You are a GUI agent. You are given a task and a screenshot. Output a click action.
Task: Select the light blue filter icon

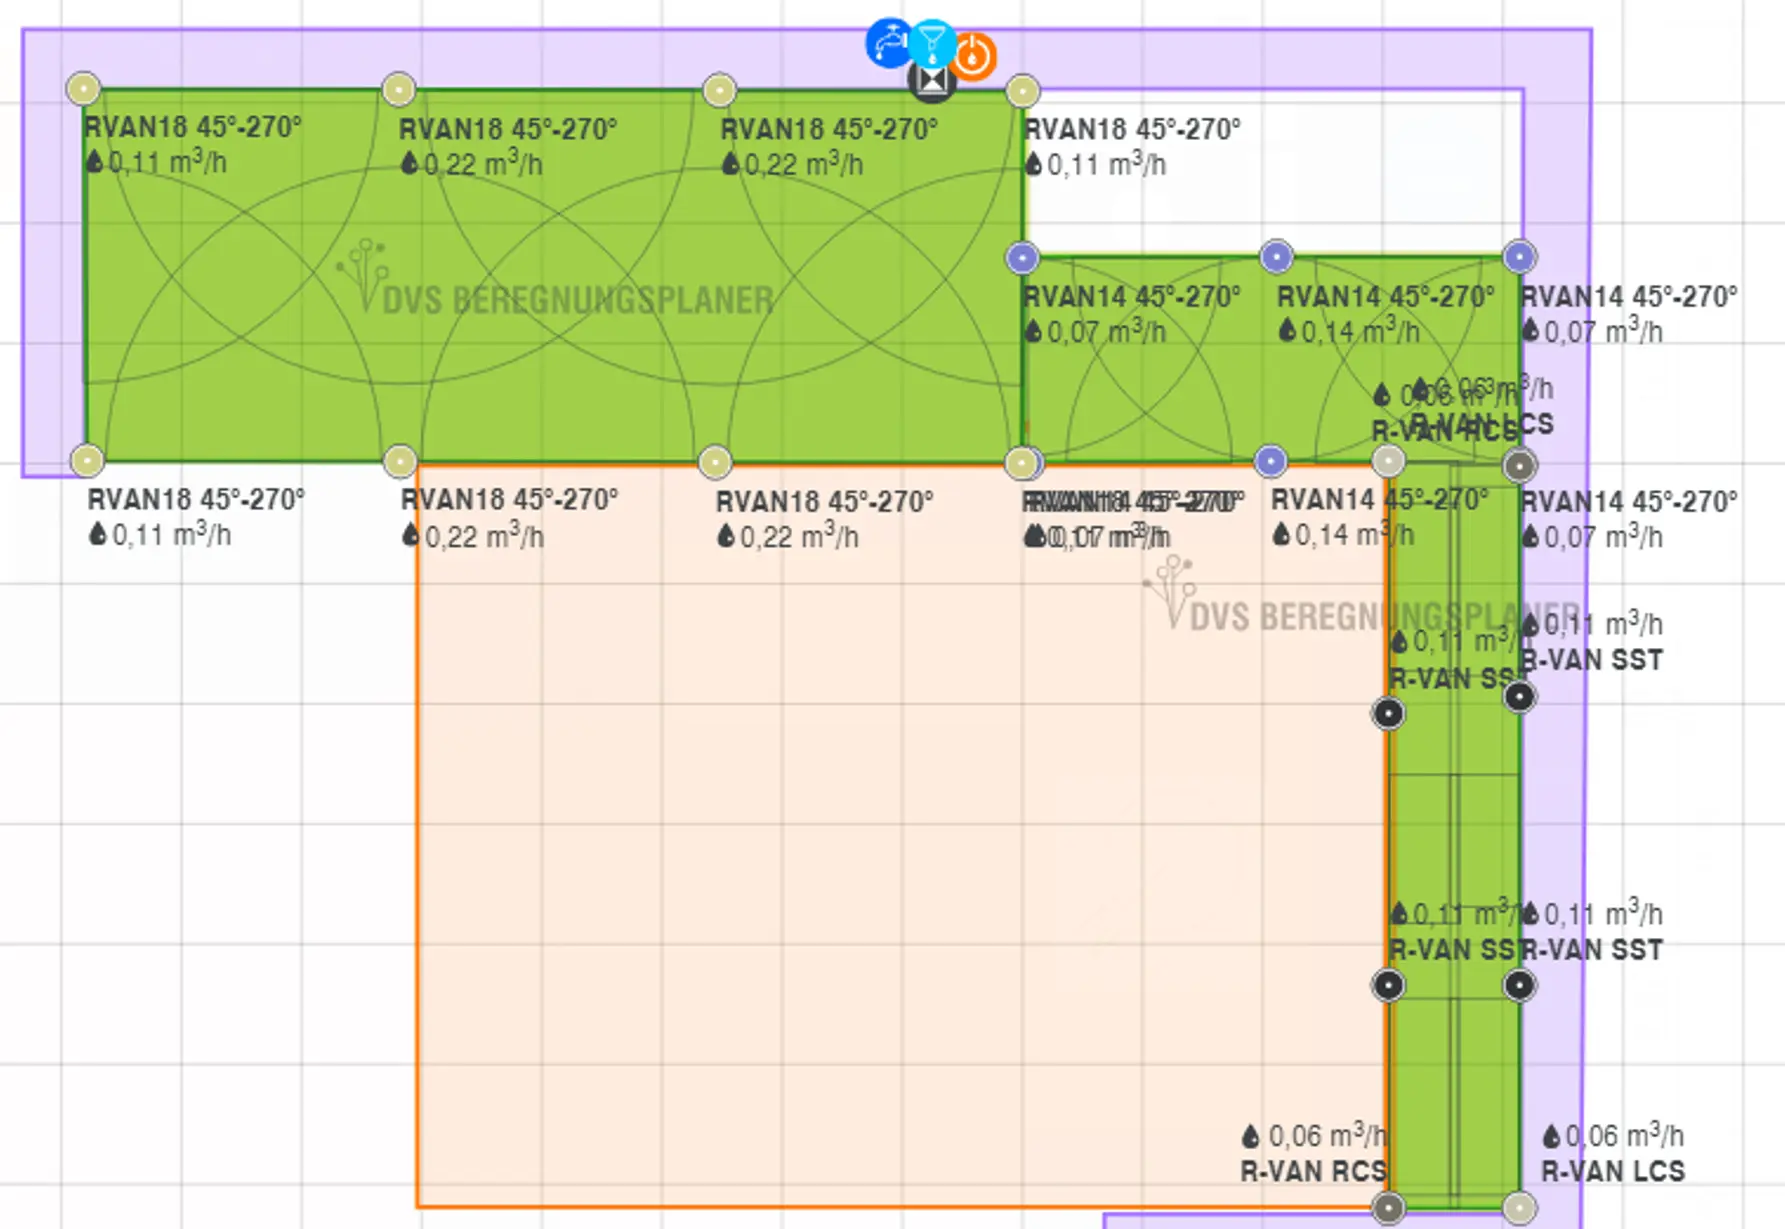point(933,41)
